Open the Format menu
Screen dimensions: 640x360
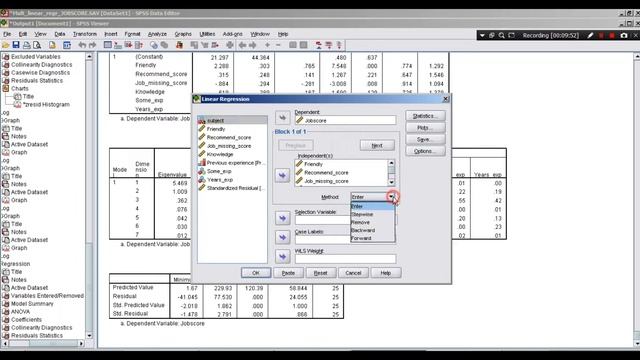pos(132,34)
